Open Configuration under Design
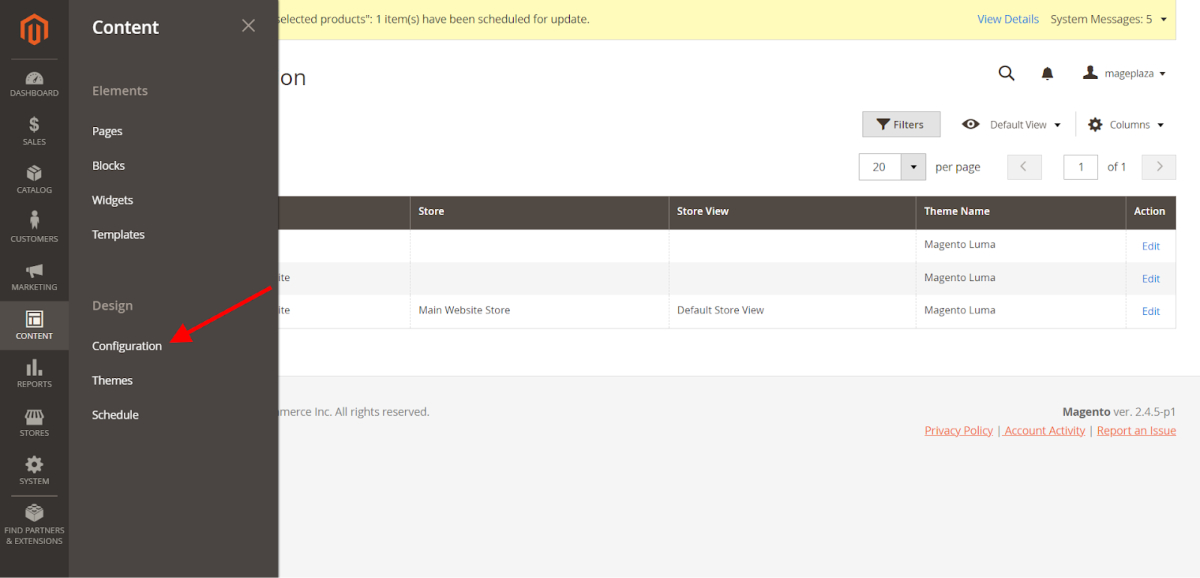 (127, 346)
